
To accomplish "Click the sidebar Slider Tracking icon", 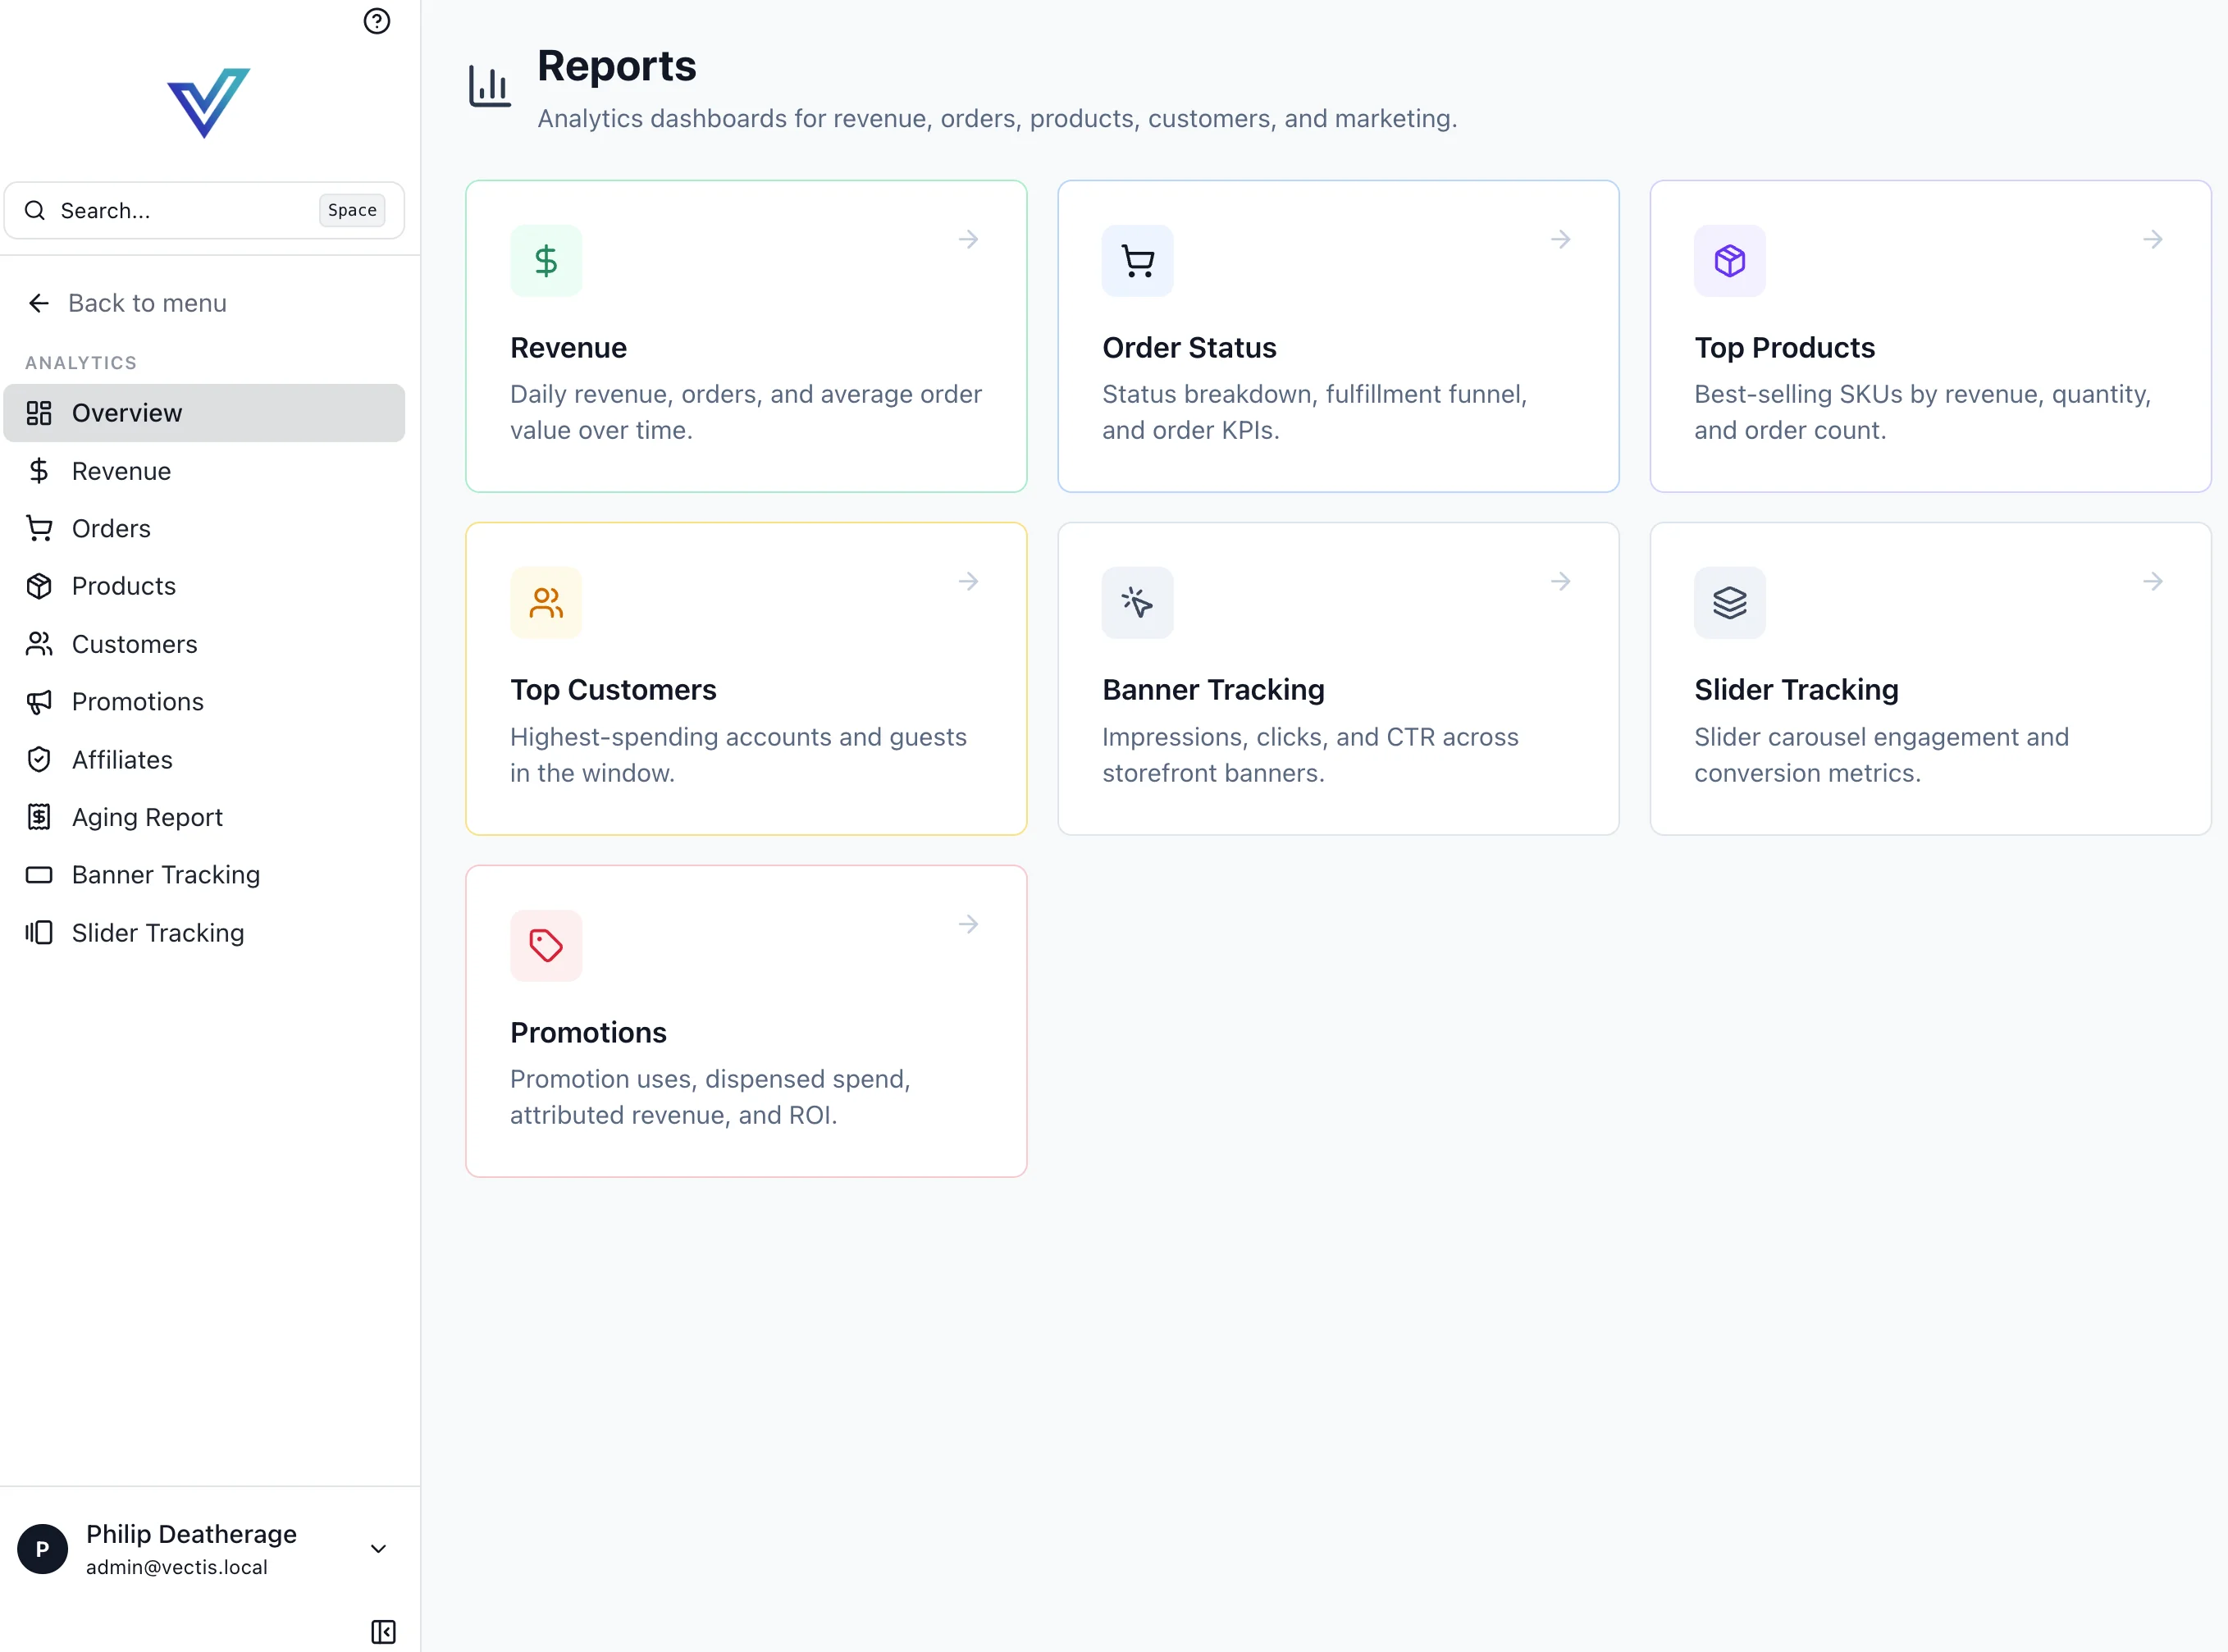I will coord(39,933).
